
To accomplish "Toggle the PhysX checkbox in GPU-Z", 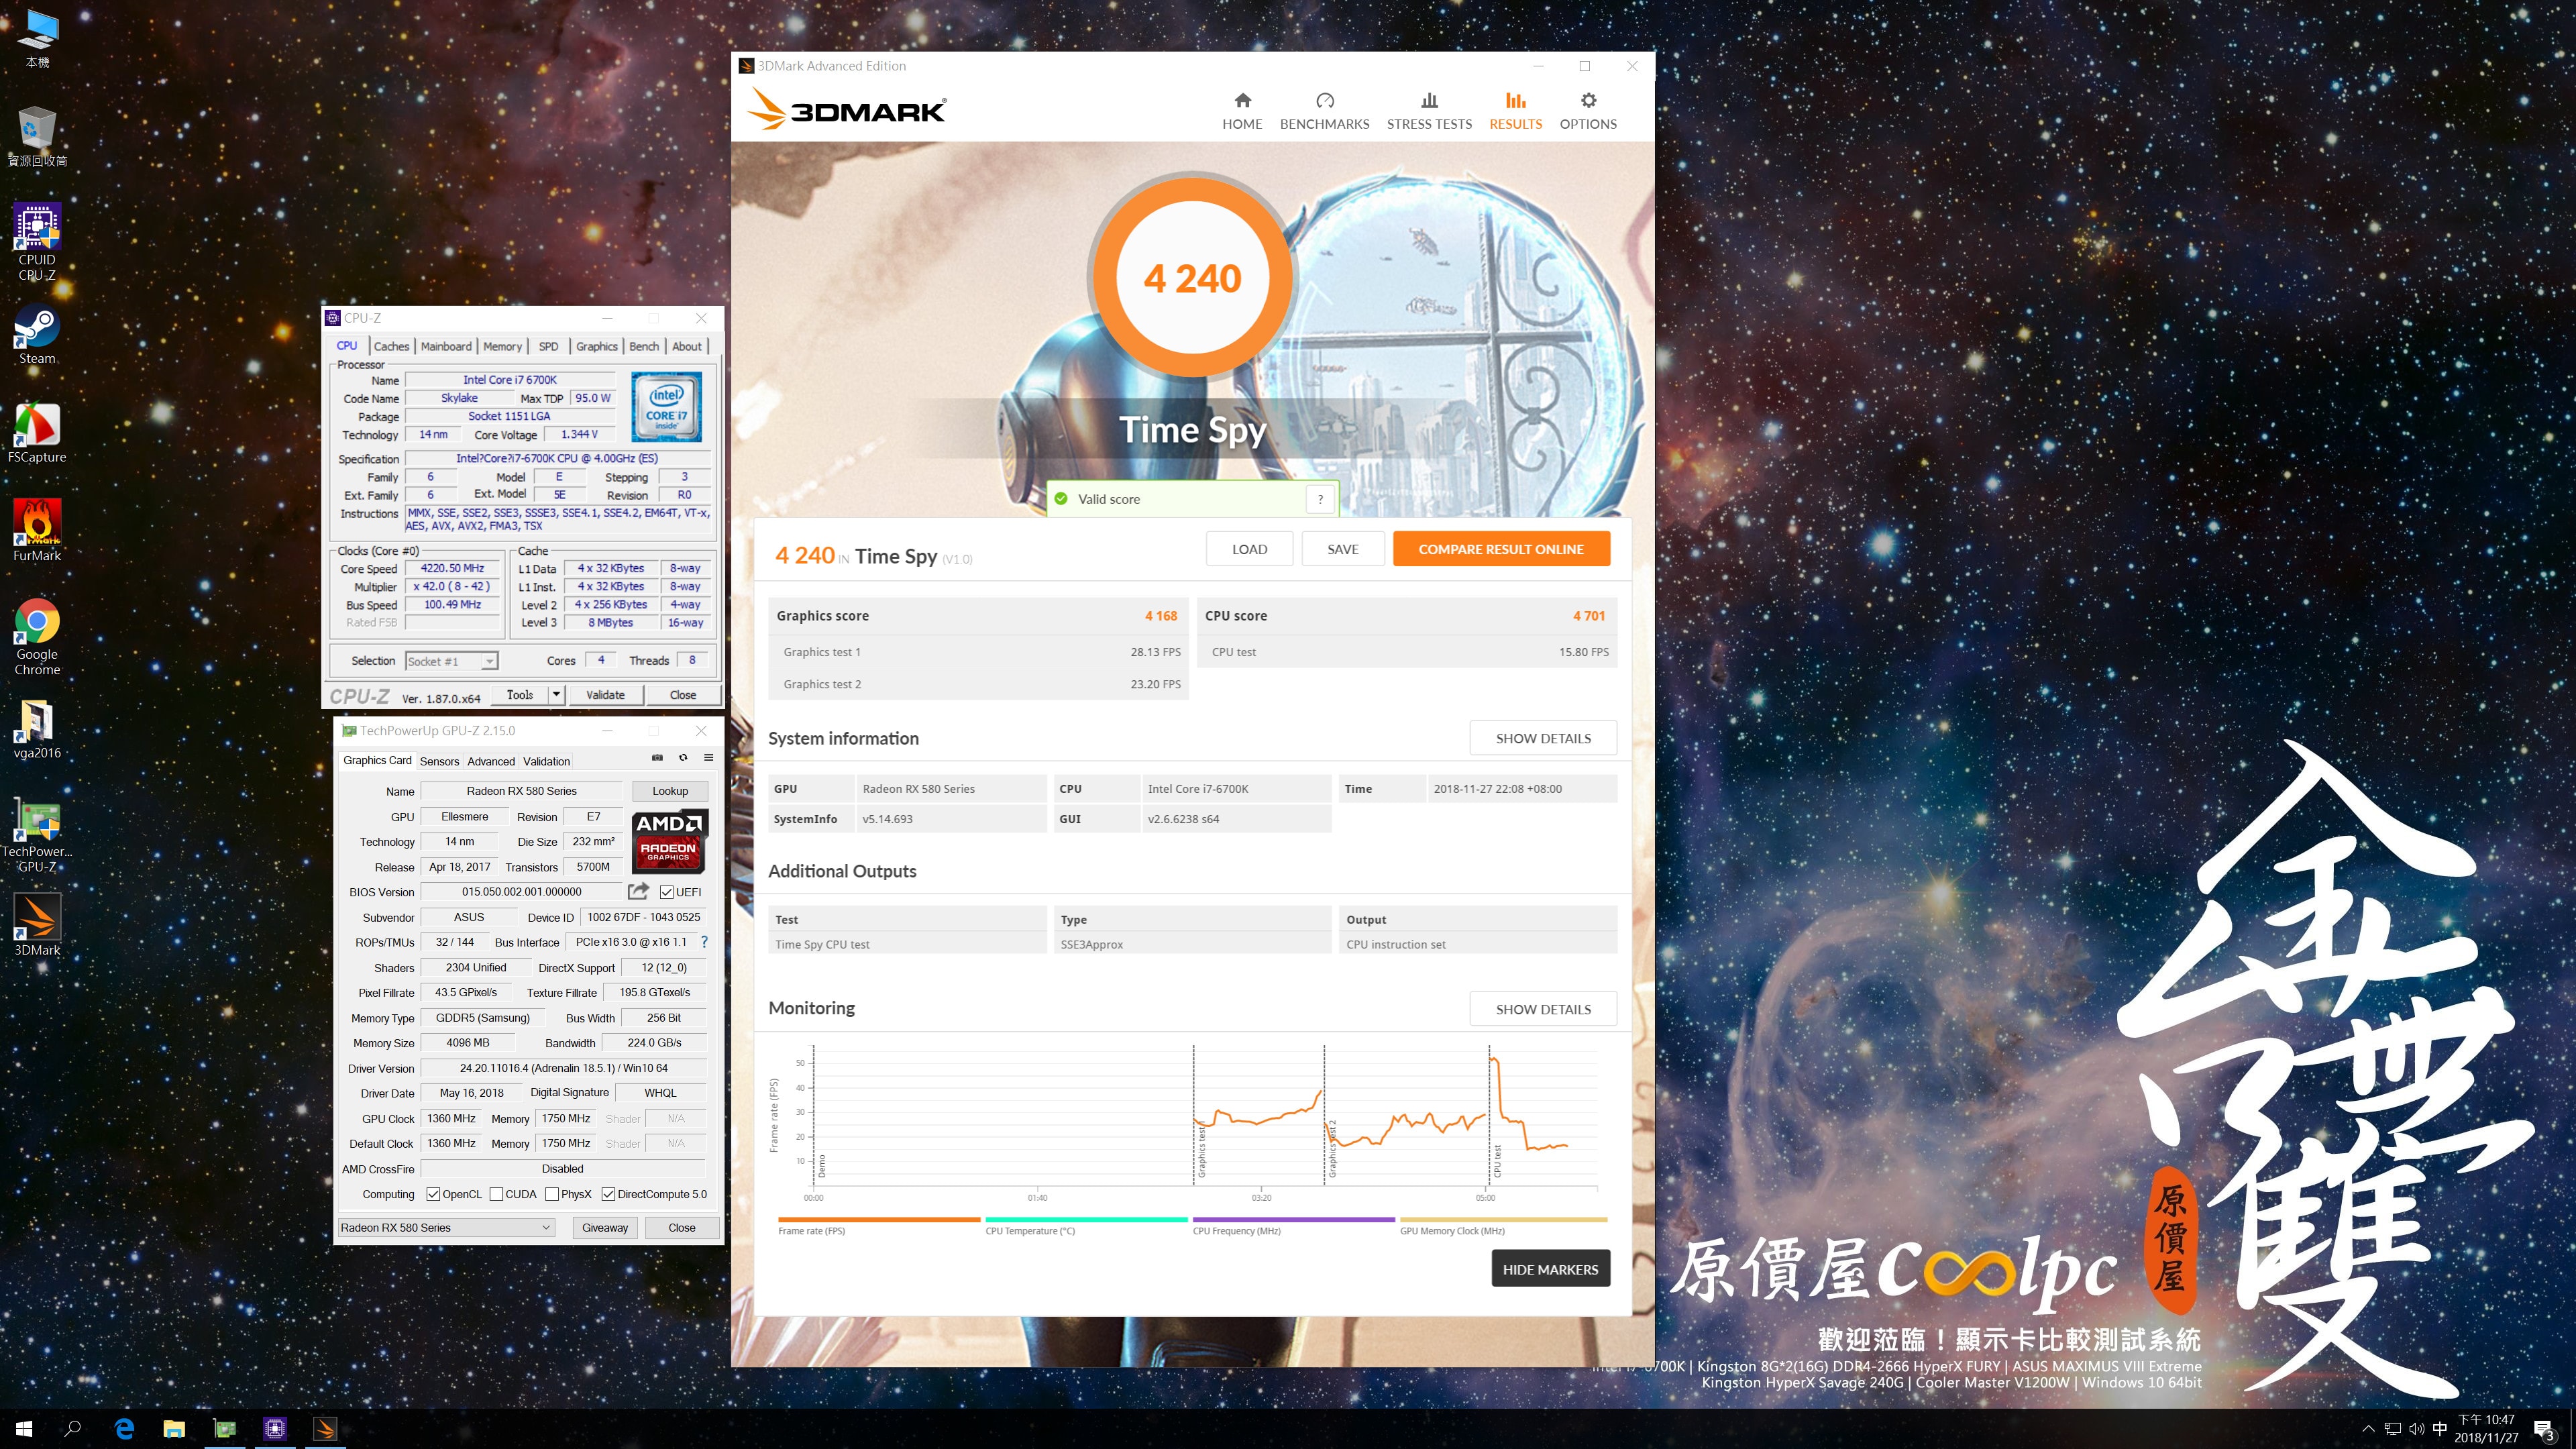I will point(552,1194).
